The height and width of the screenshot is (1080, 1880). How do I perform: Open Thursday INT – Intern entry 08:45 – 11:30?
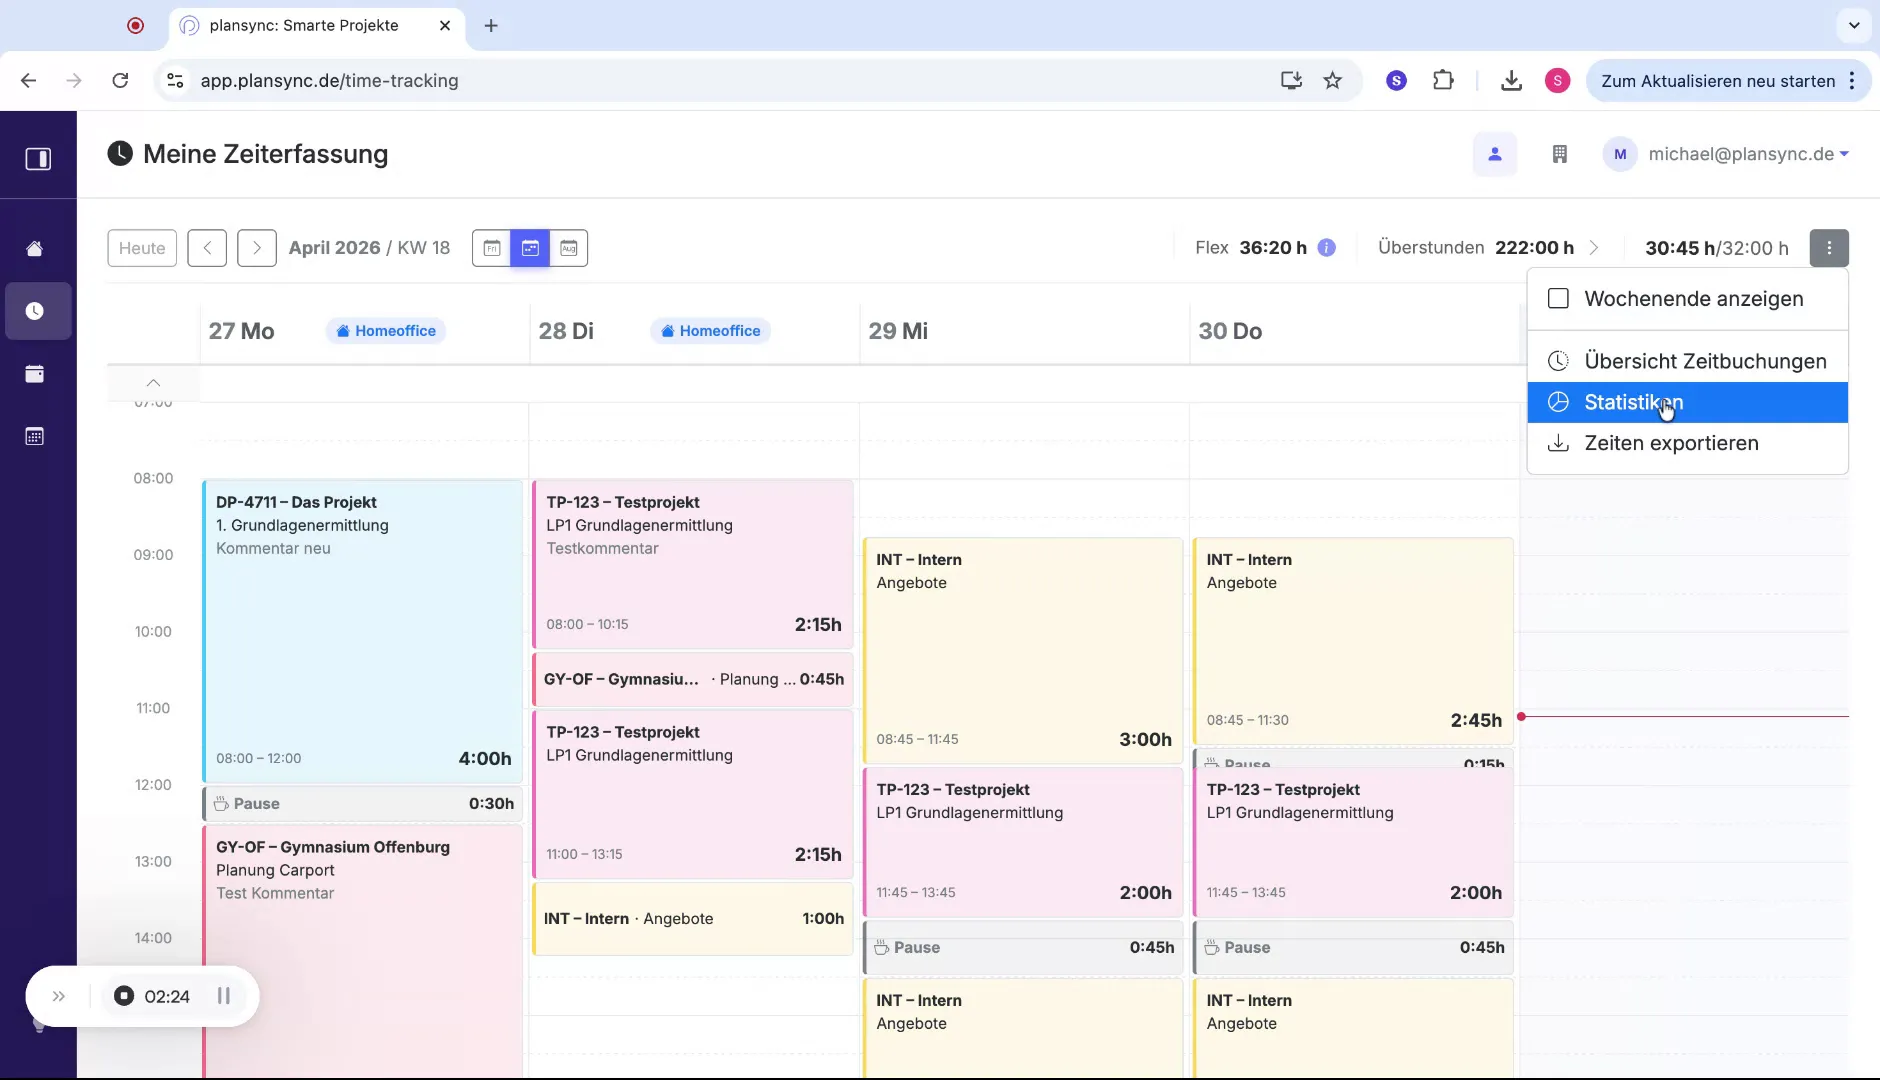(1353, 641)
